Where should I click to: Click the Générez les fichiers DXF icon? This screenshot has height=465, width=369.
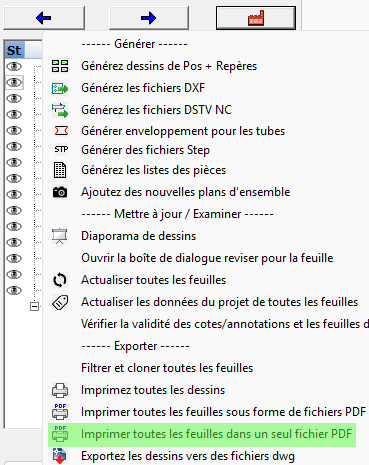pos(60,88)
